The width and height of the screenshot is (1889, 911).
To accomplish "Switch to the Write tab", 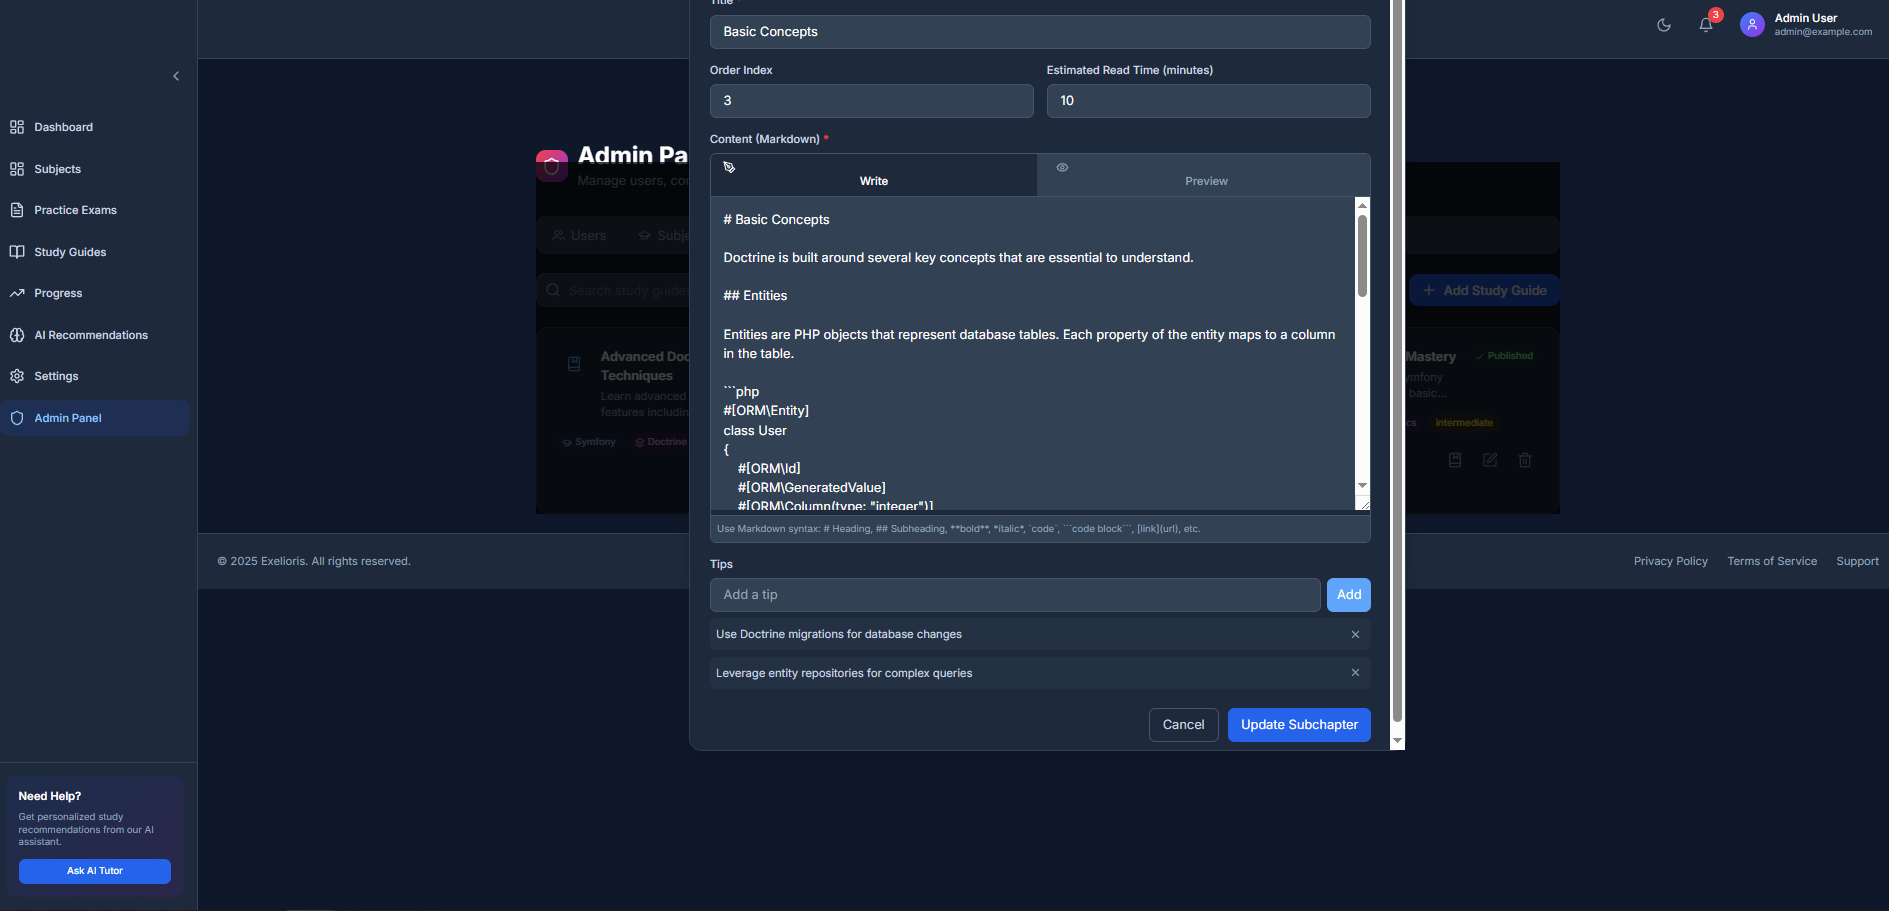I will point(874,175).
